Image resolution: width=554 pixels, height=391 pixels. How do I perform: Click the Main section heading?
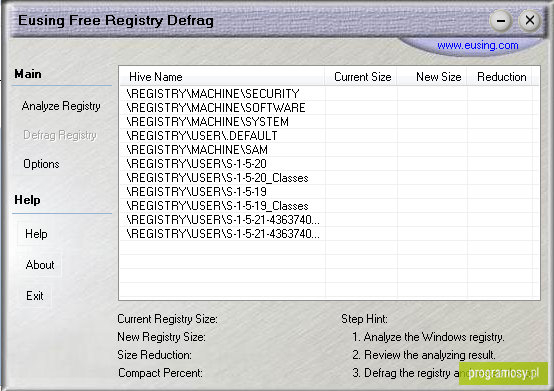pos(28,74)
